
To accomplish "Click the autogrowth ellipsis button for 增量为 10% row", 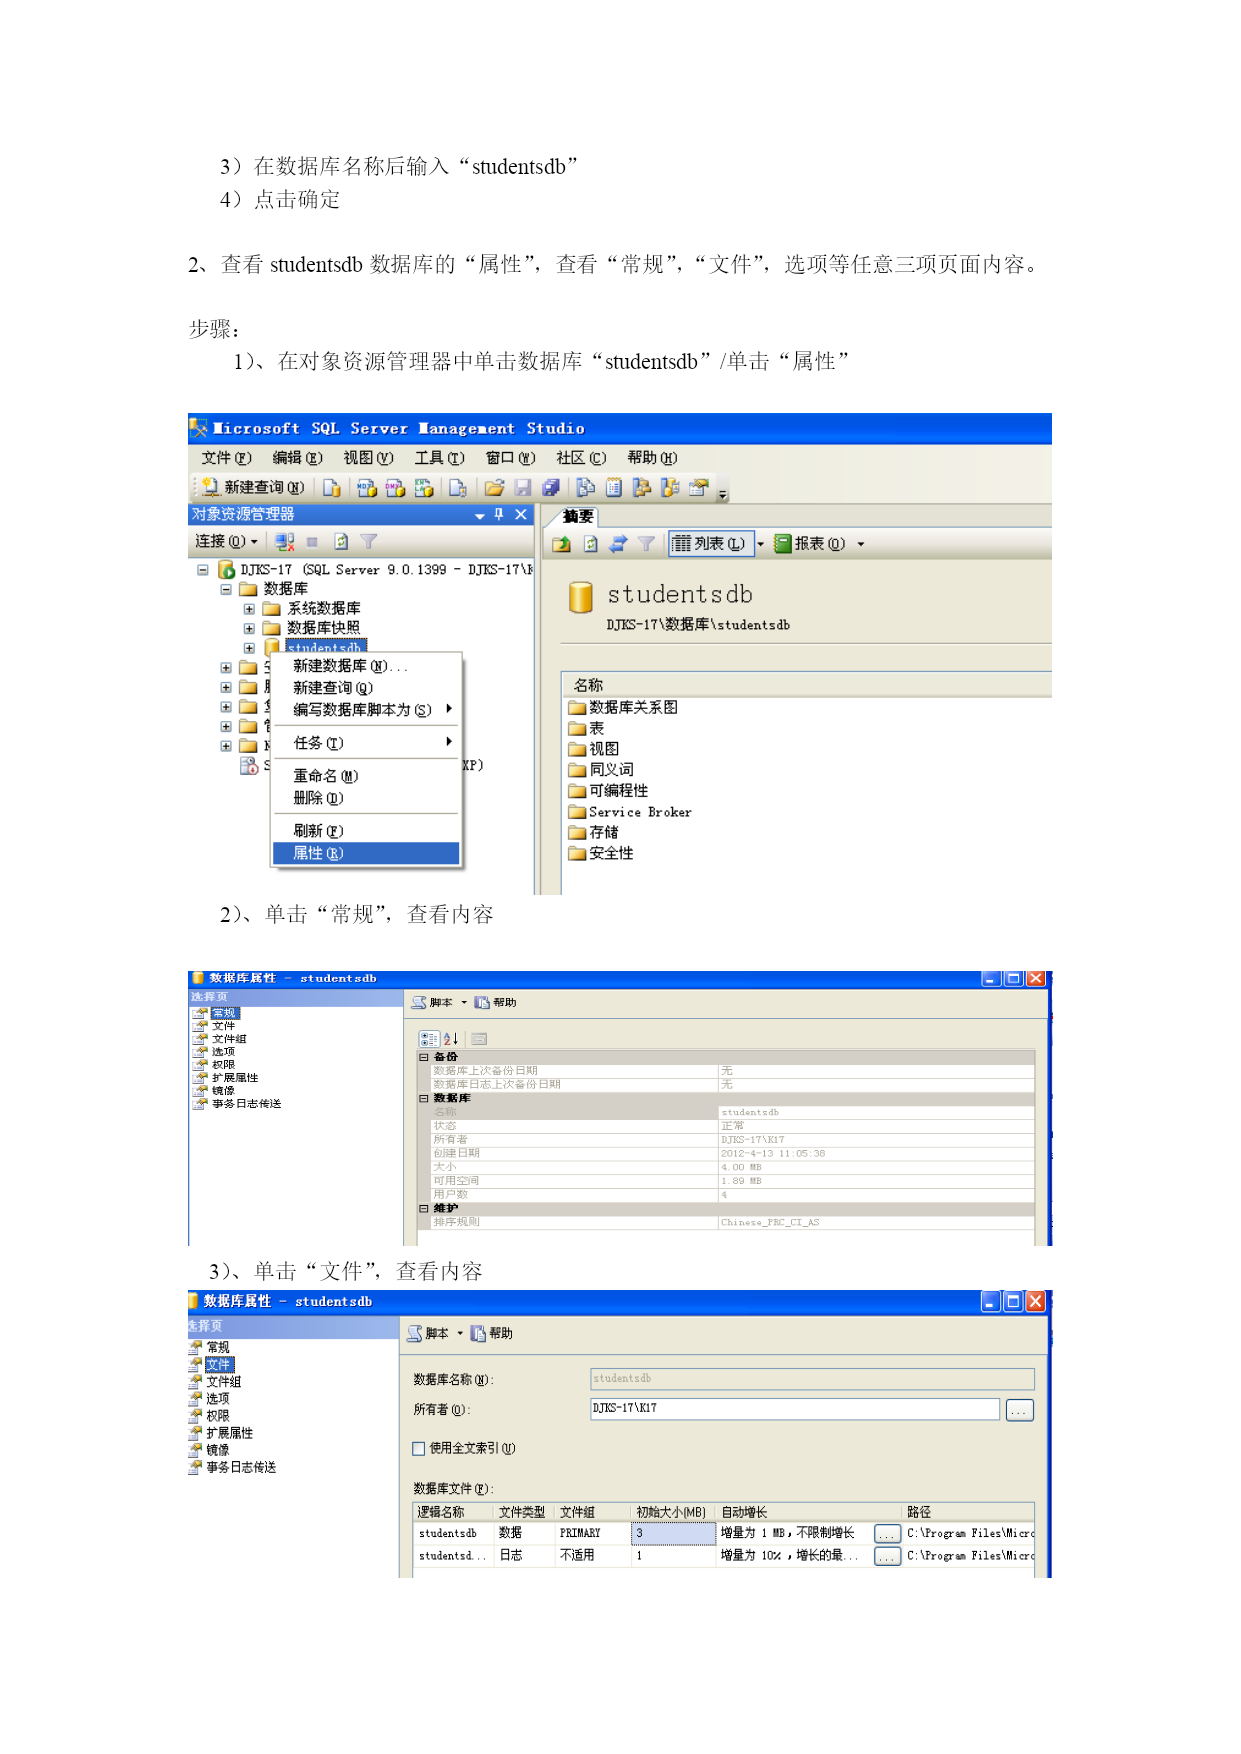I will click(887, 1557).
